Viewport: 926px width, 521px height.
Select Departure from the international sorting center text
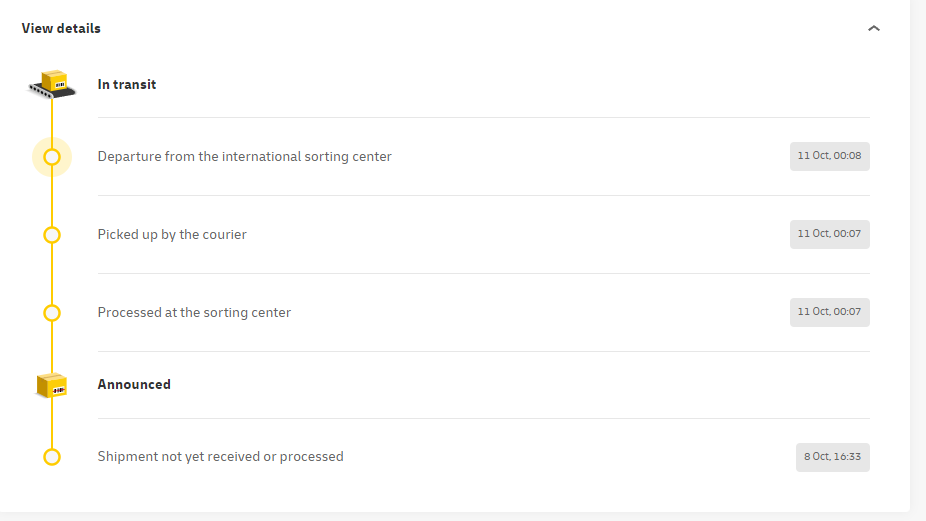pyautogui.click(x=244, y=157)
